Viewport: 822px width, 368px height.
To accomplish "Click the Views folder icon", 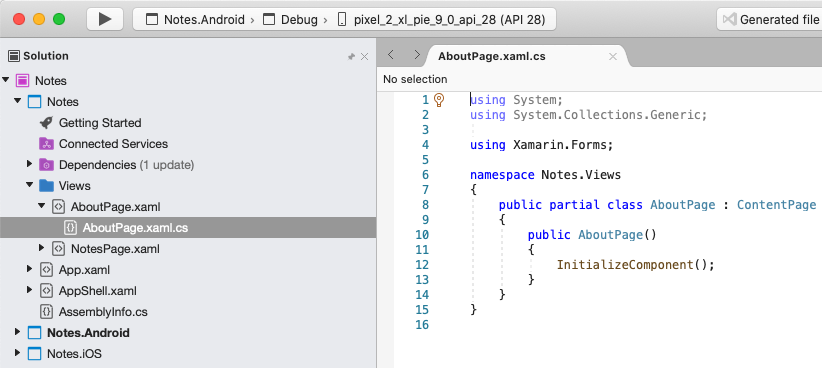I will pyautogui.click(x=46, y=186).
